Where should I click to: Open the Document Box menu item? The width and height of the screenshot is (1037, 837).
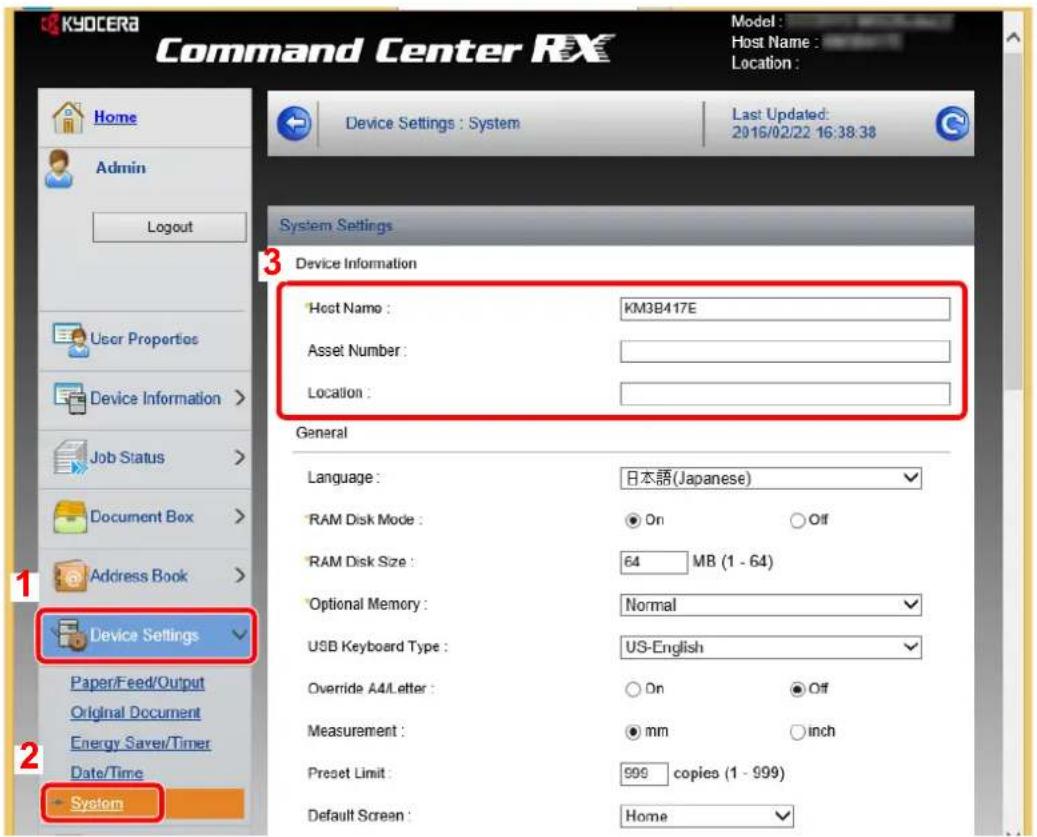pos(145,516)
